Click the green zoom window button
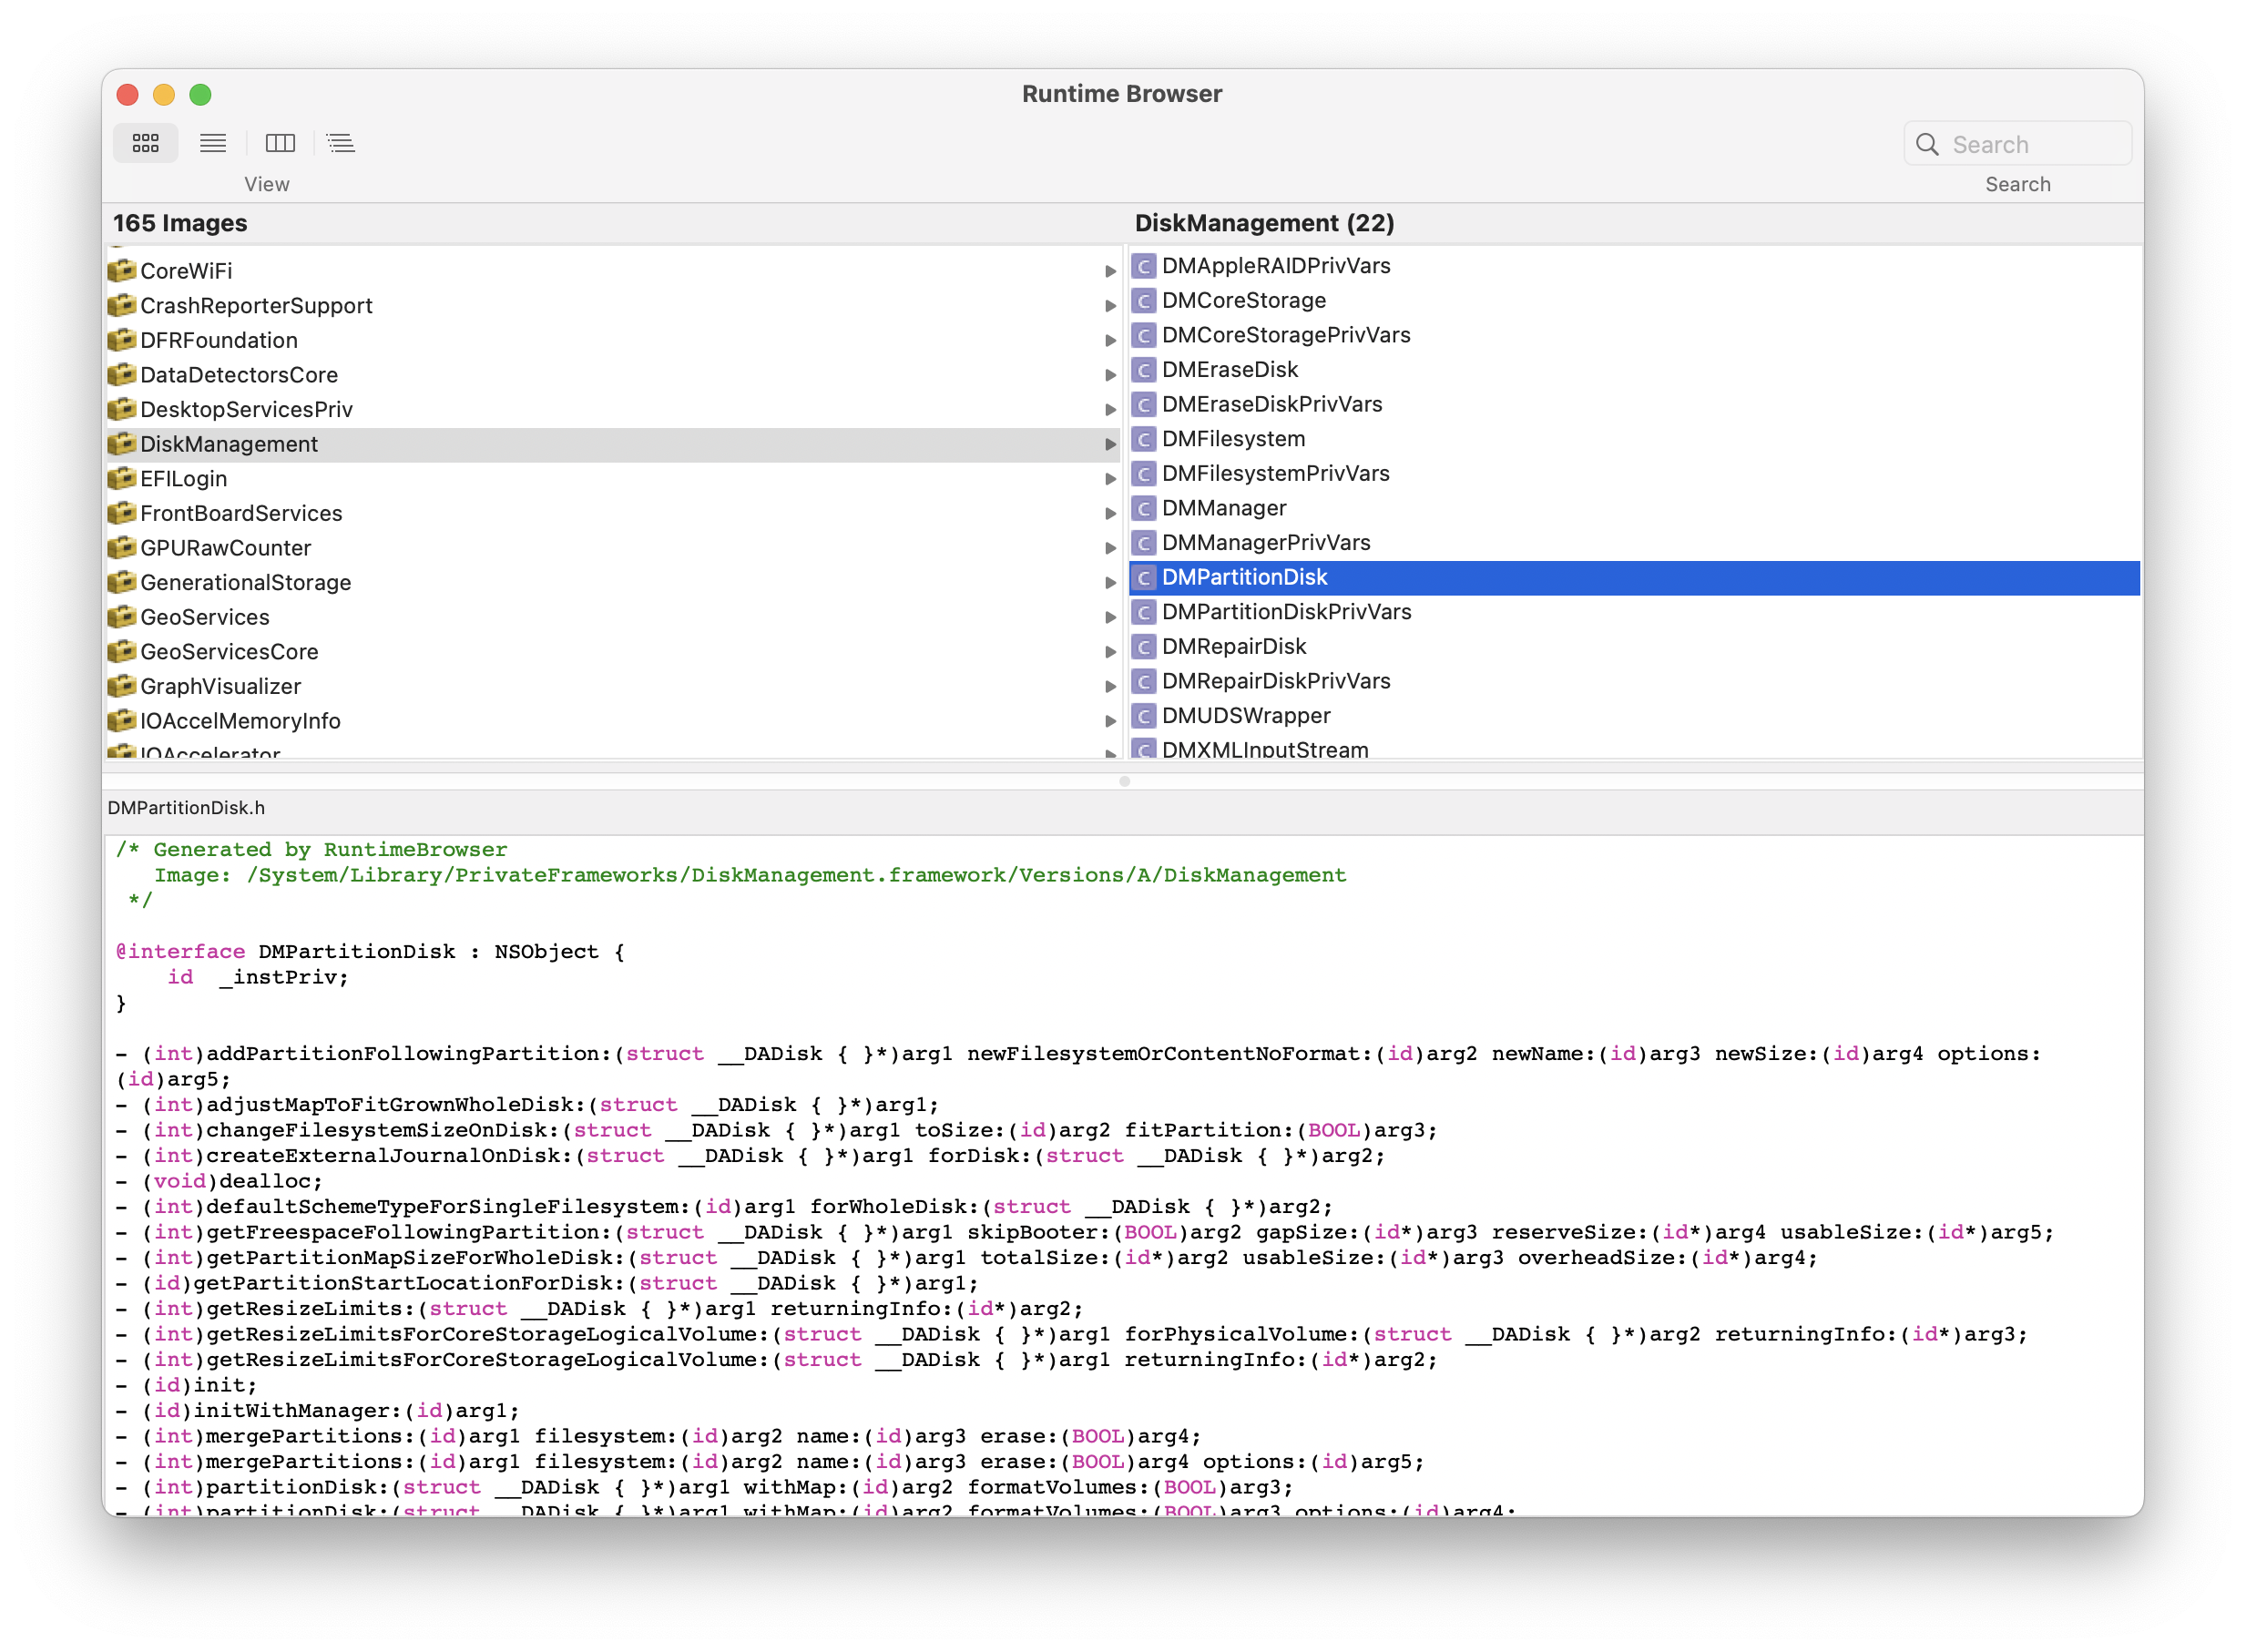This screenshot has height=1652, width=2246. point(200,95)
